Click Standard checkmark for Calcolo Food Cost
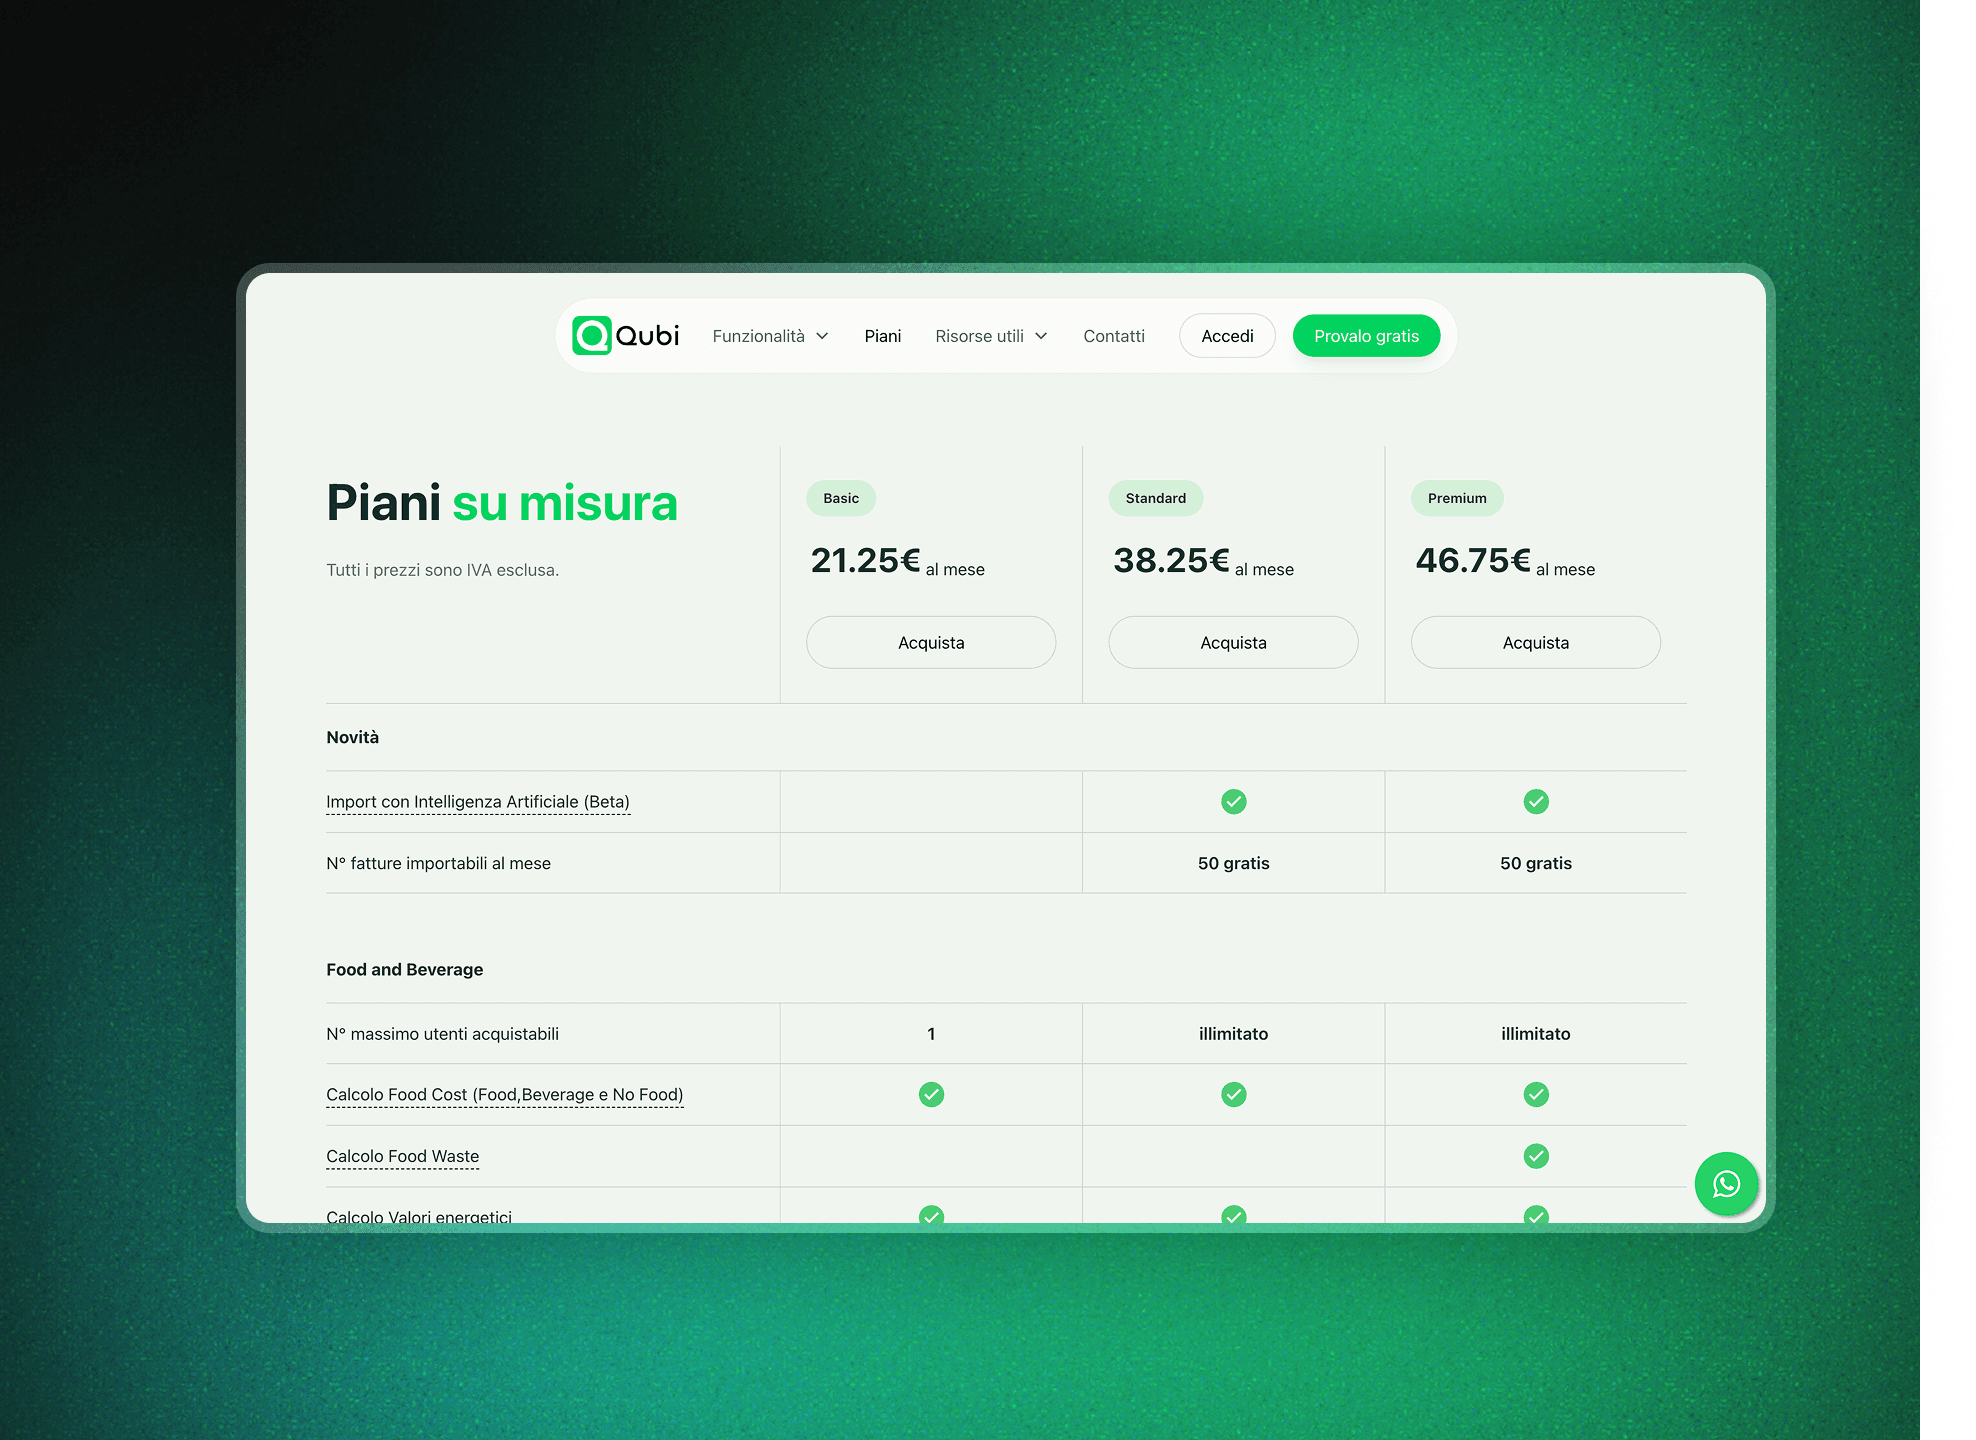Screen dimensions: 1976x1440 (1233, 1095)
